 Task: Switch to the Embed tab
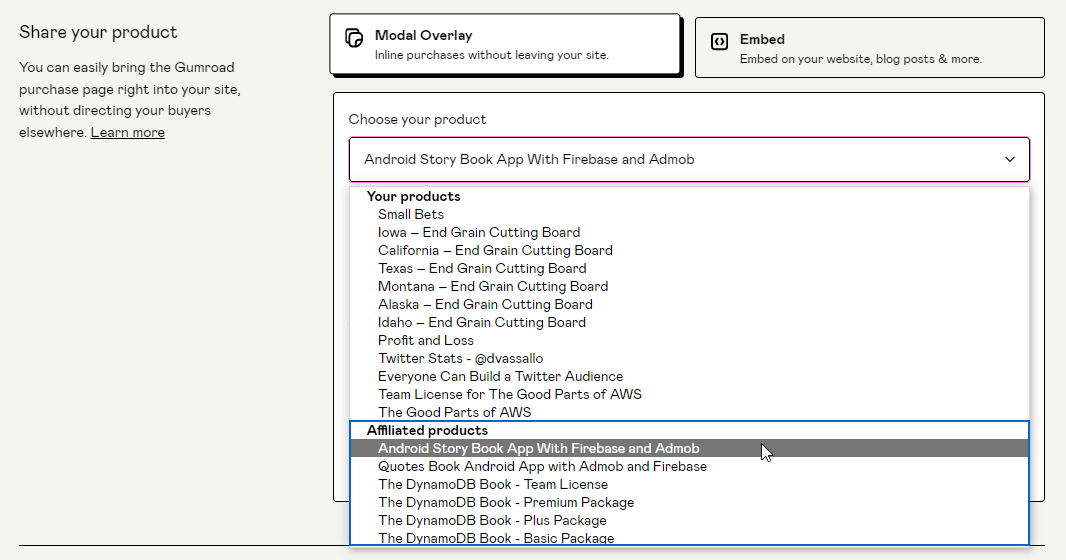(869, 48)
